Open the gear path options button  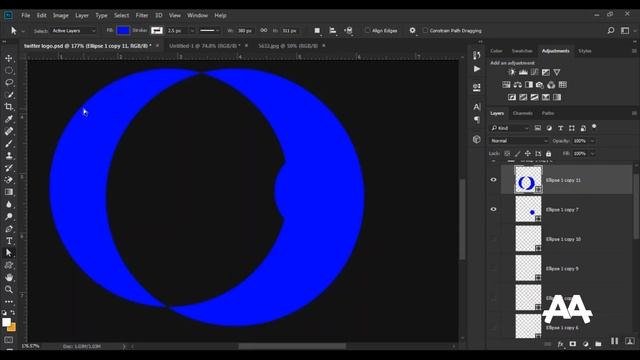[x=412, y=30]
